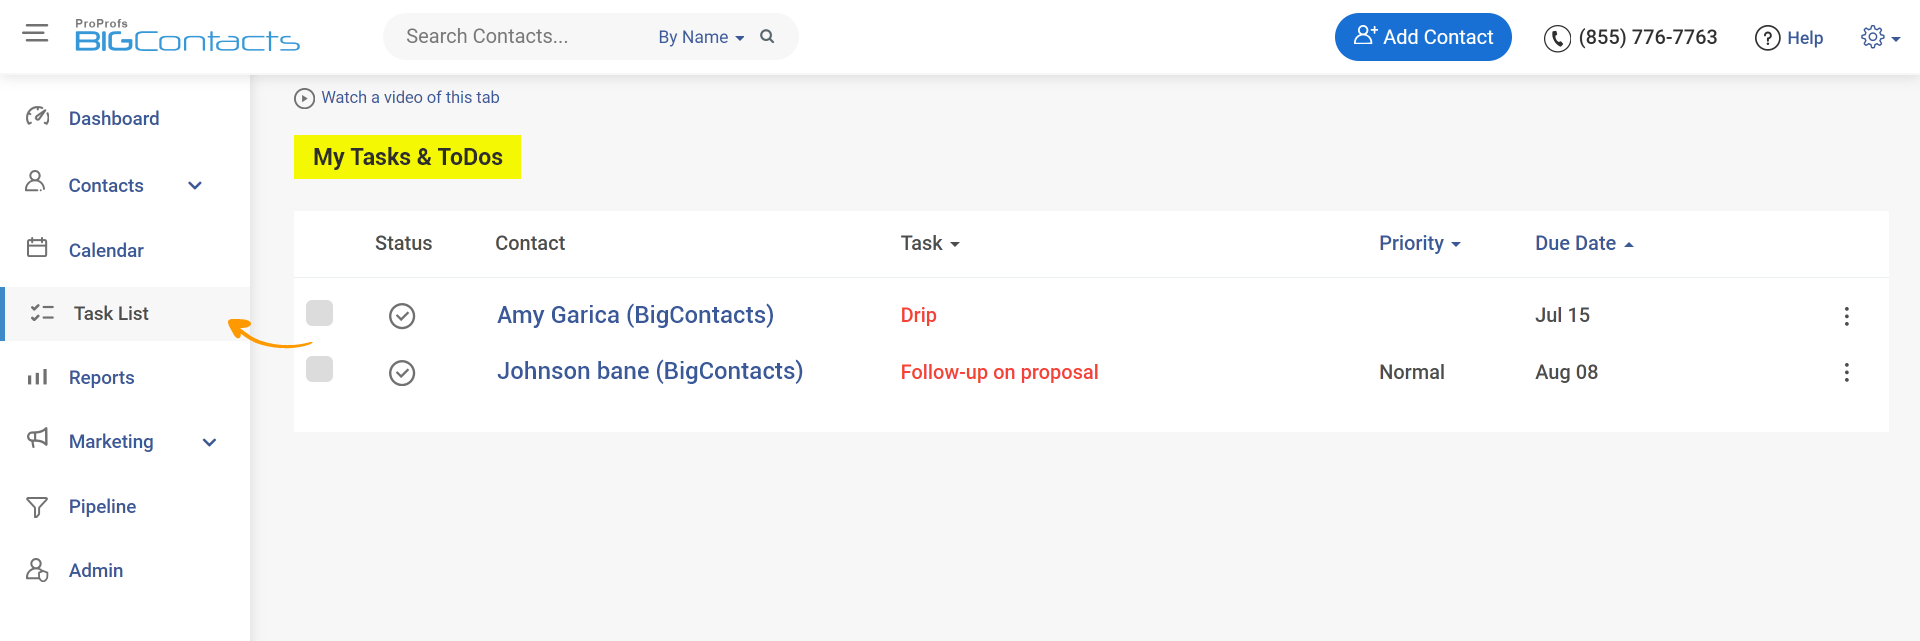
Task: Select checkbox for Johnson bane row
Action: [x=319, y=369]
